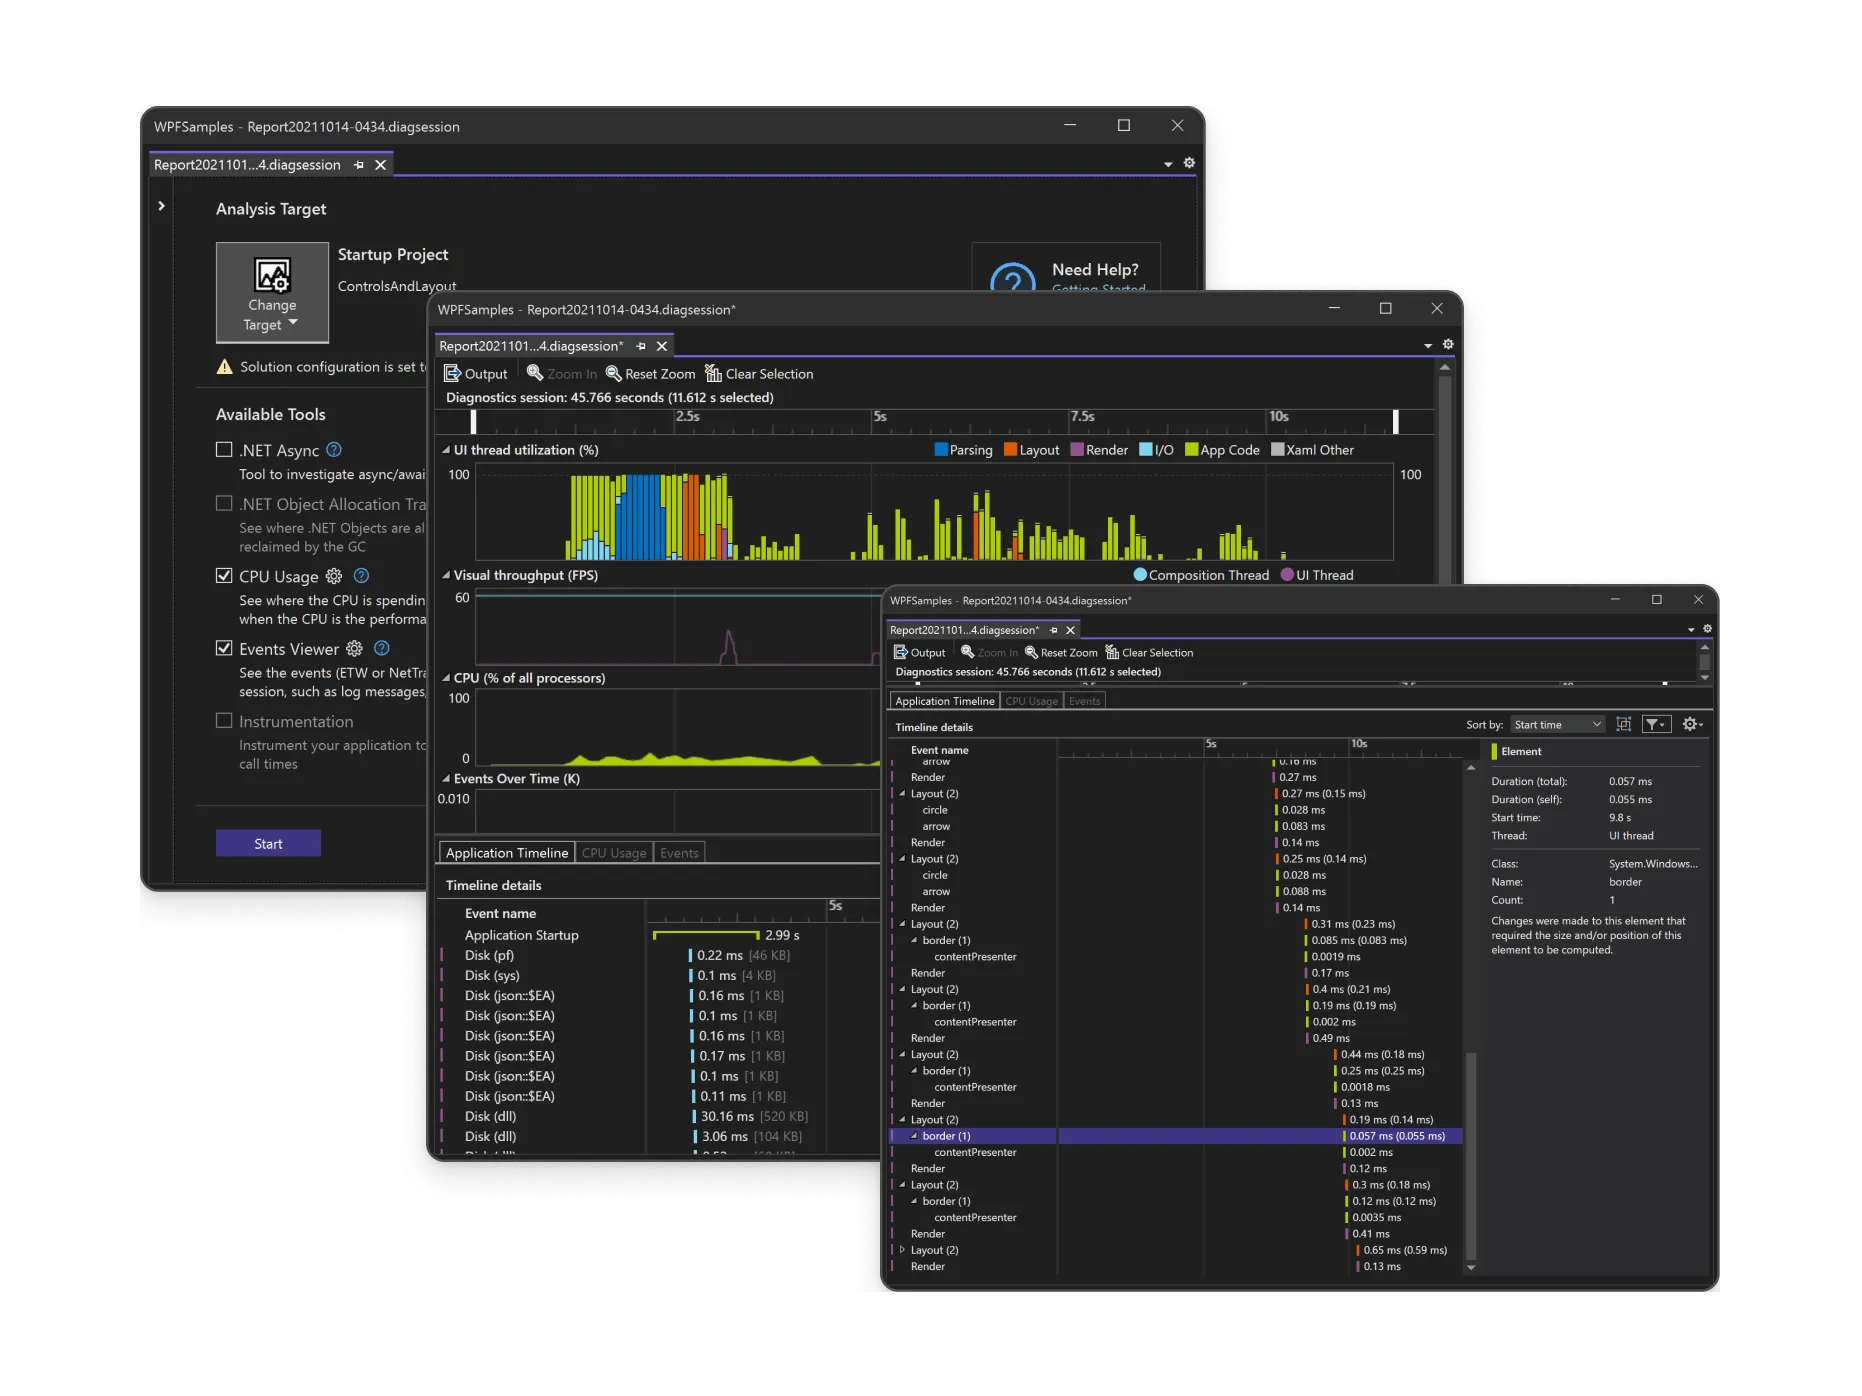Click Output in the middle window toolbar
The image size is (1862, 1396).
pyautogui.click(x=476, y=374)
